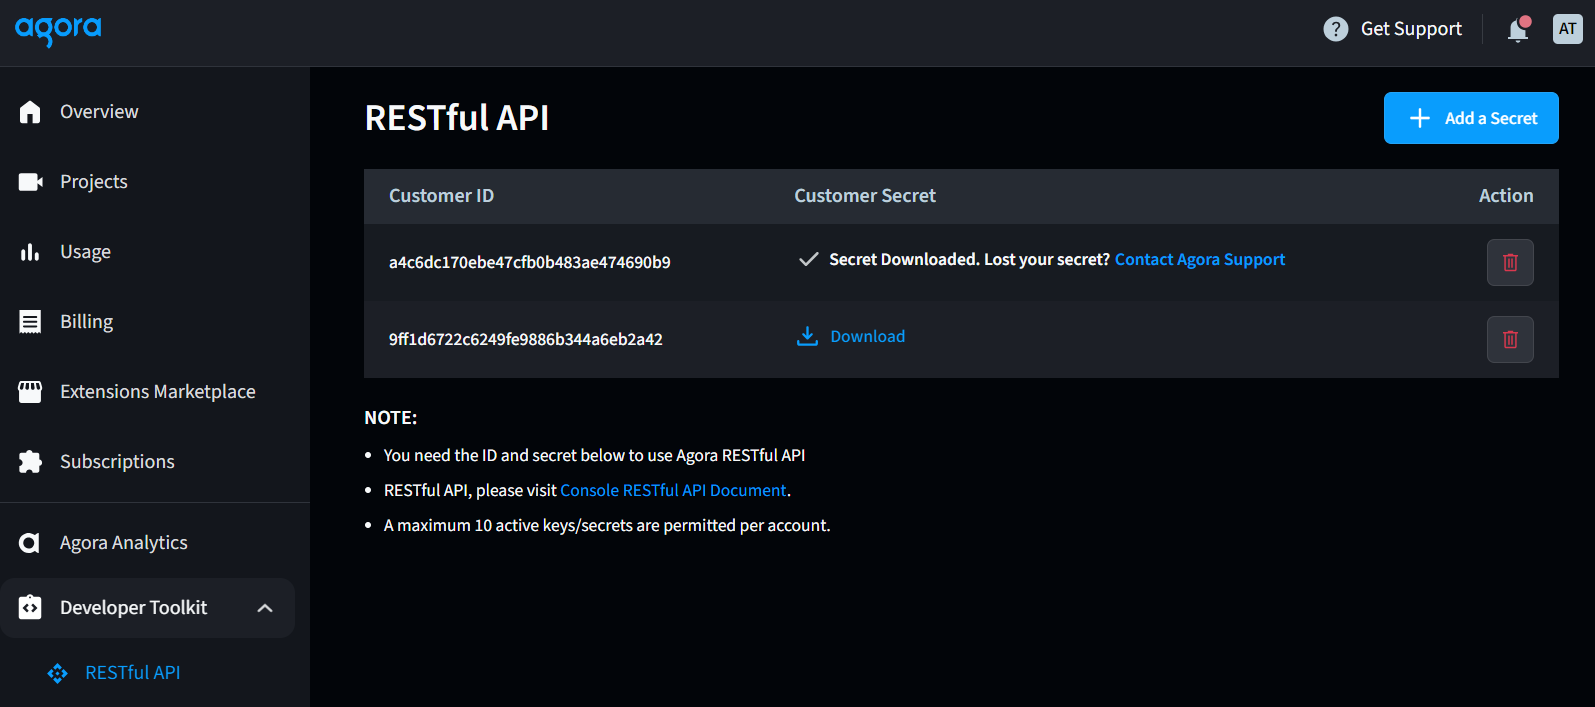Click the Billing receipt icon
This screenshot has height=707, width=1595.
click(30, 322)
